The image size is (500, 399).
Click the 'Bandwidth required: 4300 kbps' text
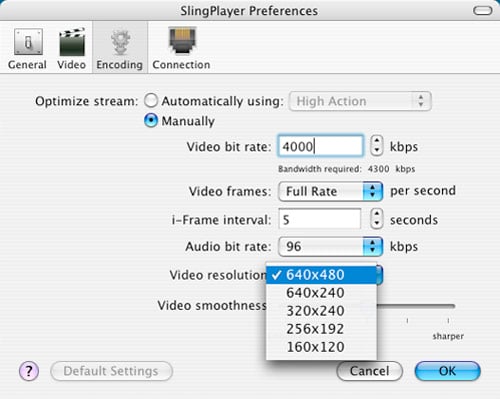[347, 169]
